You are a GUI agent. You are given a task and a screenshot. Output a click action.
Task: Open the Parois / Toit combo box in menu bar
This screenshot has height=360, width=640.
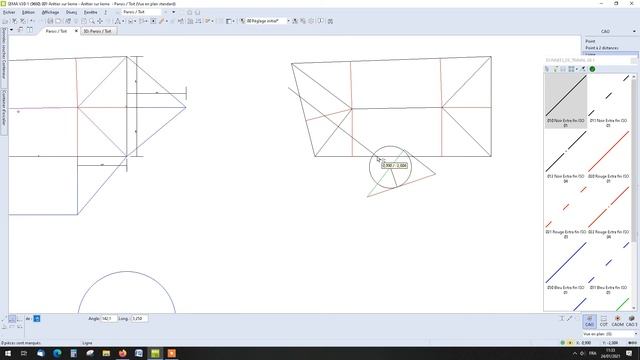click(x=142, y=12)
